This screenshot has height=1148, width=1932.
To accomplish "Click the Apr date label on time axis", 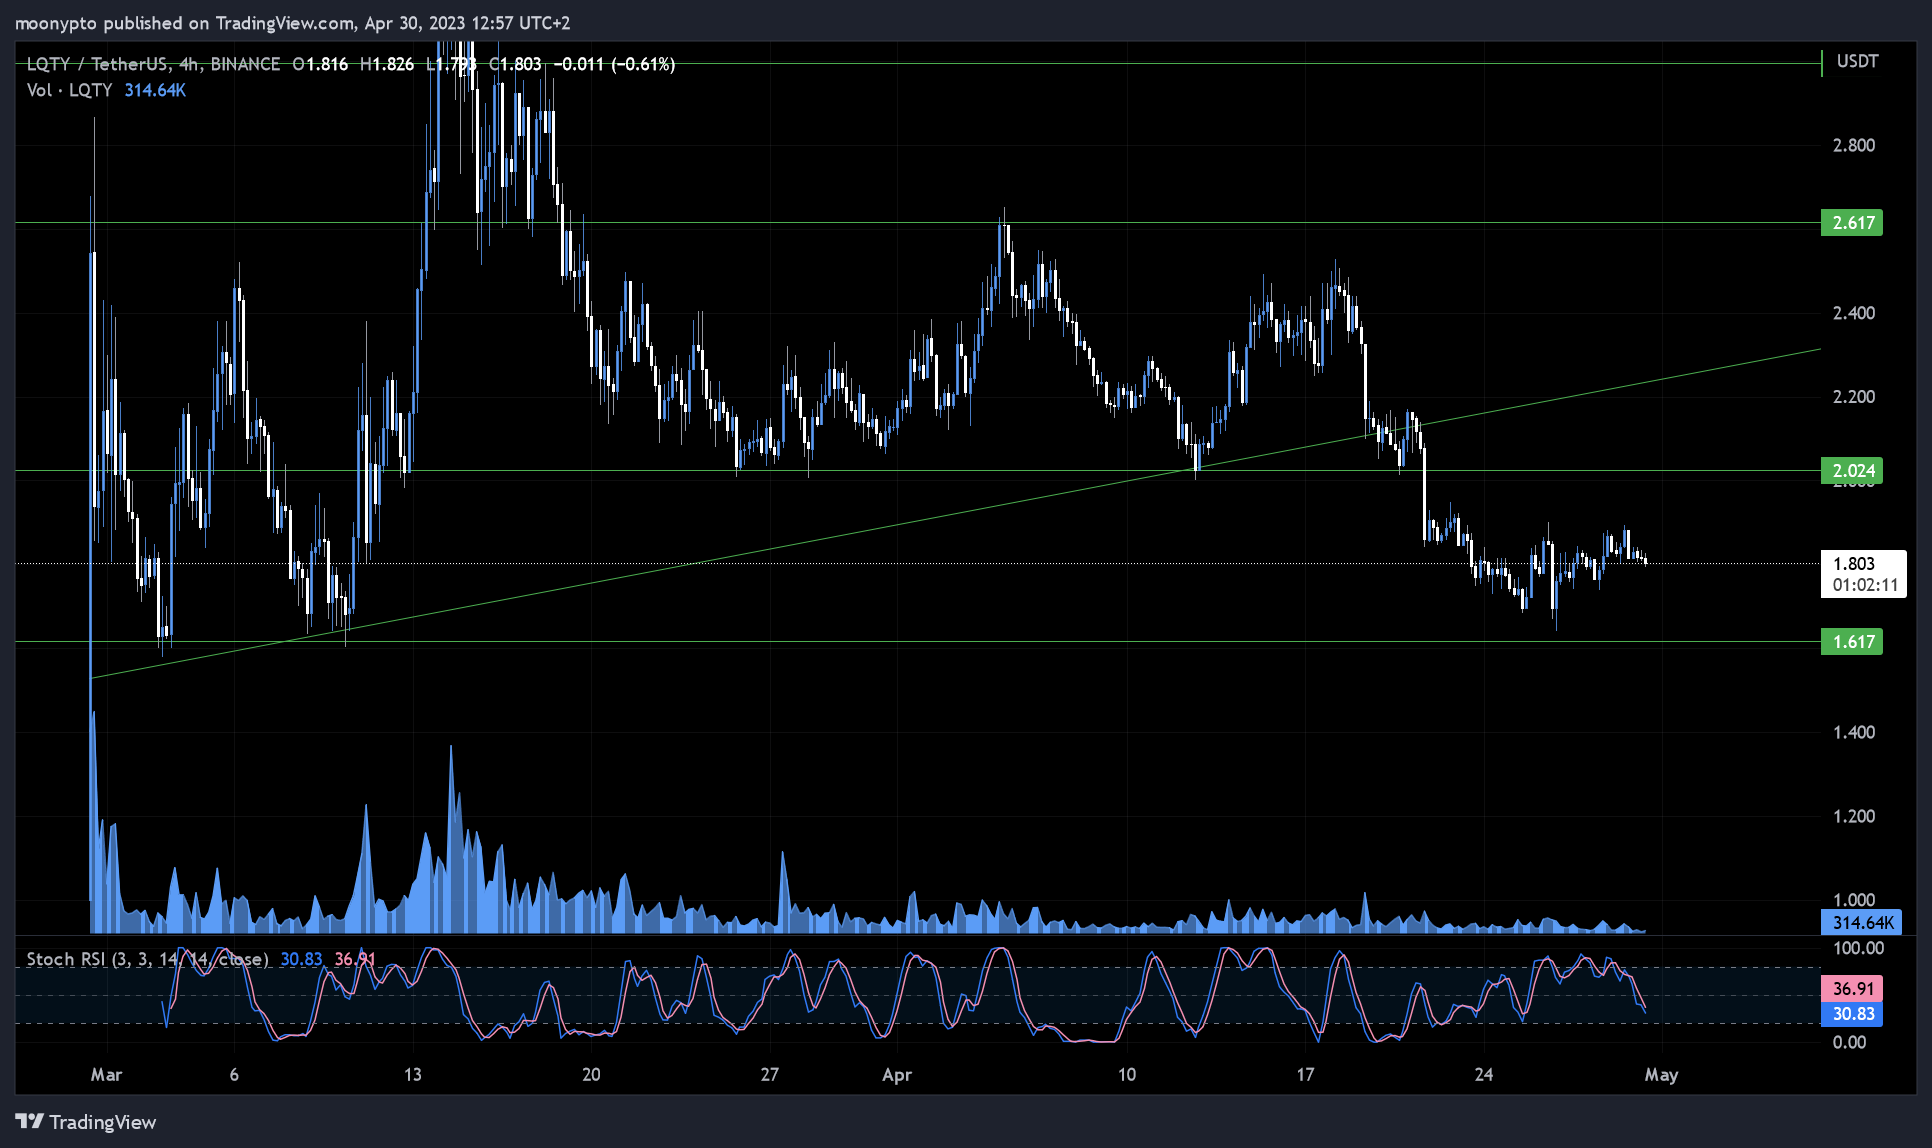I will pyautogui.click(x=897, y=1075).
